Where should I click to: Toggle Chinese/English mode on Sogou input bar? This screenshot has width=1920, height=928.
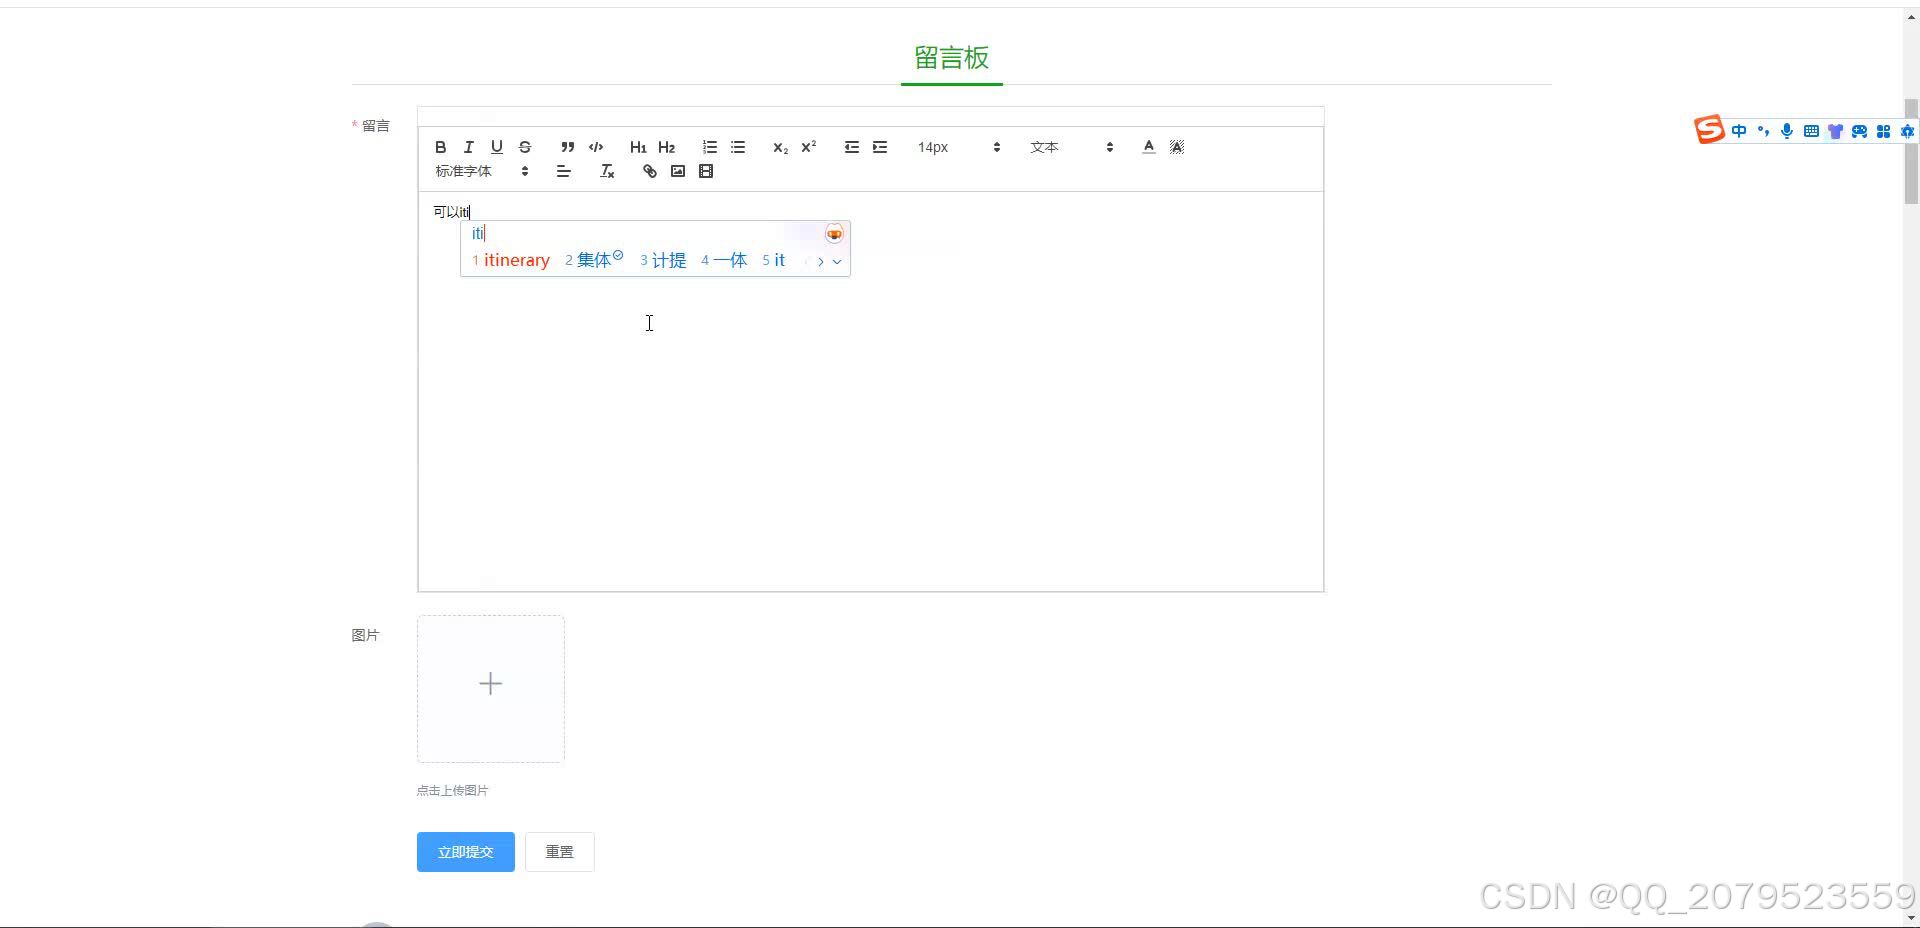(x=1739, y=131)
